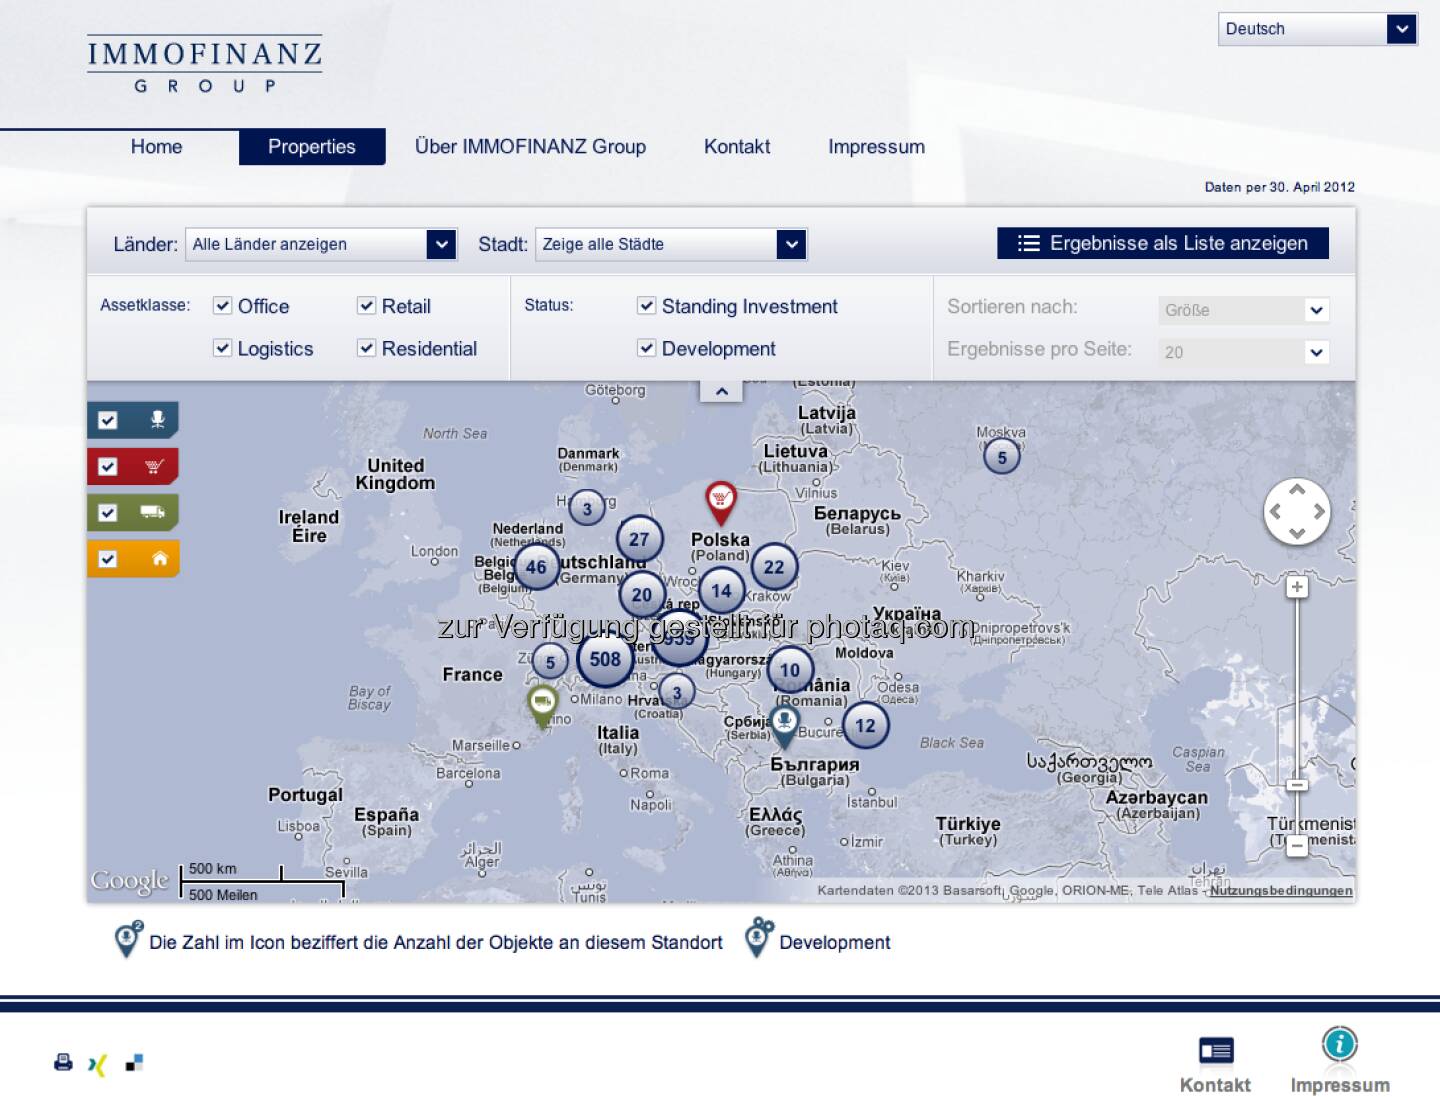The image size is (1440, 1097).
Task: Select the Properties tab
Action: pos(312,147)
